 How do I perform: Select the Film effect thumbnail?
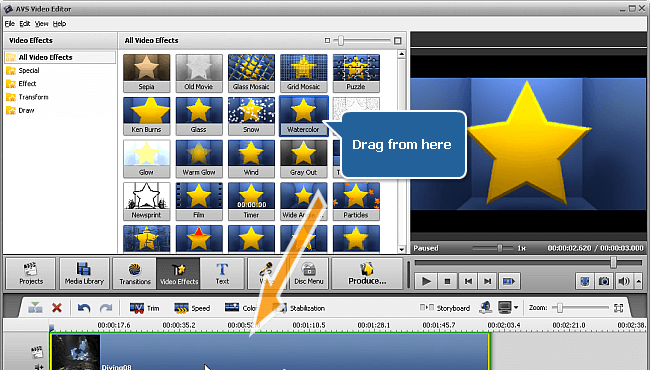pos(199,201)
